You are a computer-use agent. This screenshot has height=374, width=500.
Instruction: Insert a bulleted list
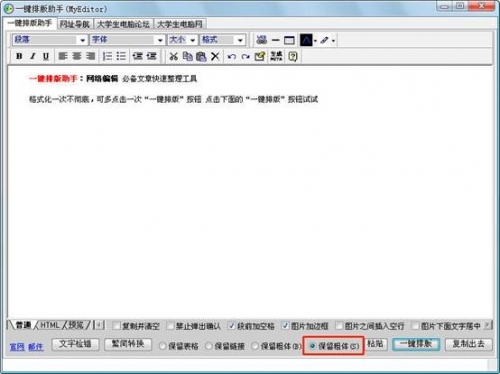coord(121,56)
